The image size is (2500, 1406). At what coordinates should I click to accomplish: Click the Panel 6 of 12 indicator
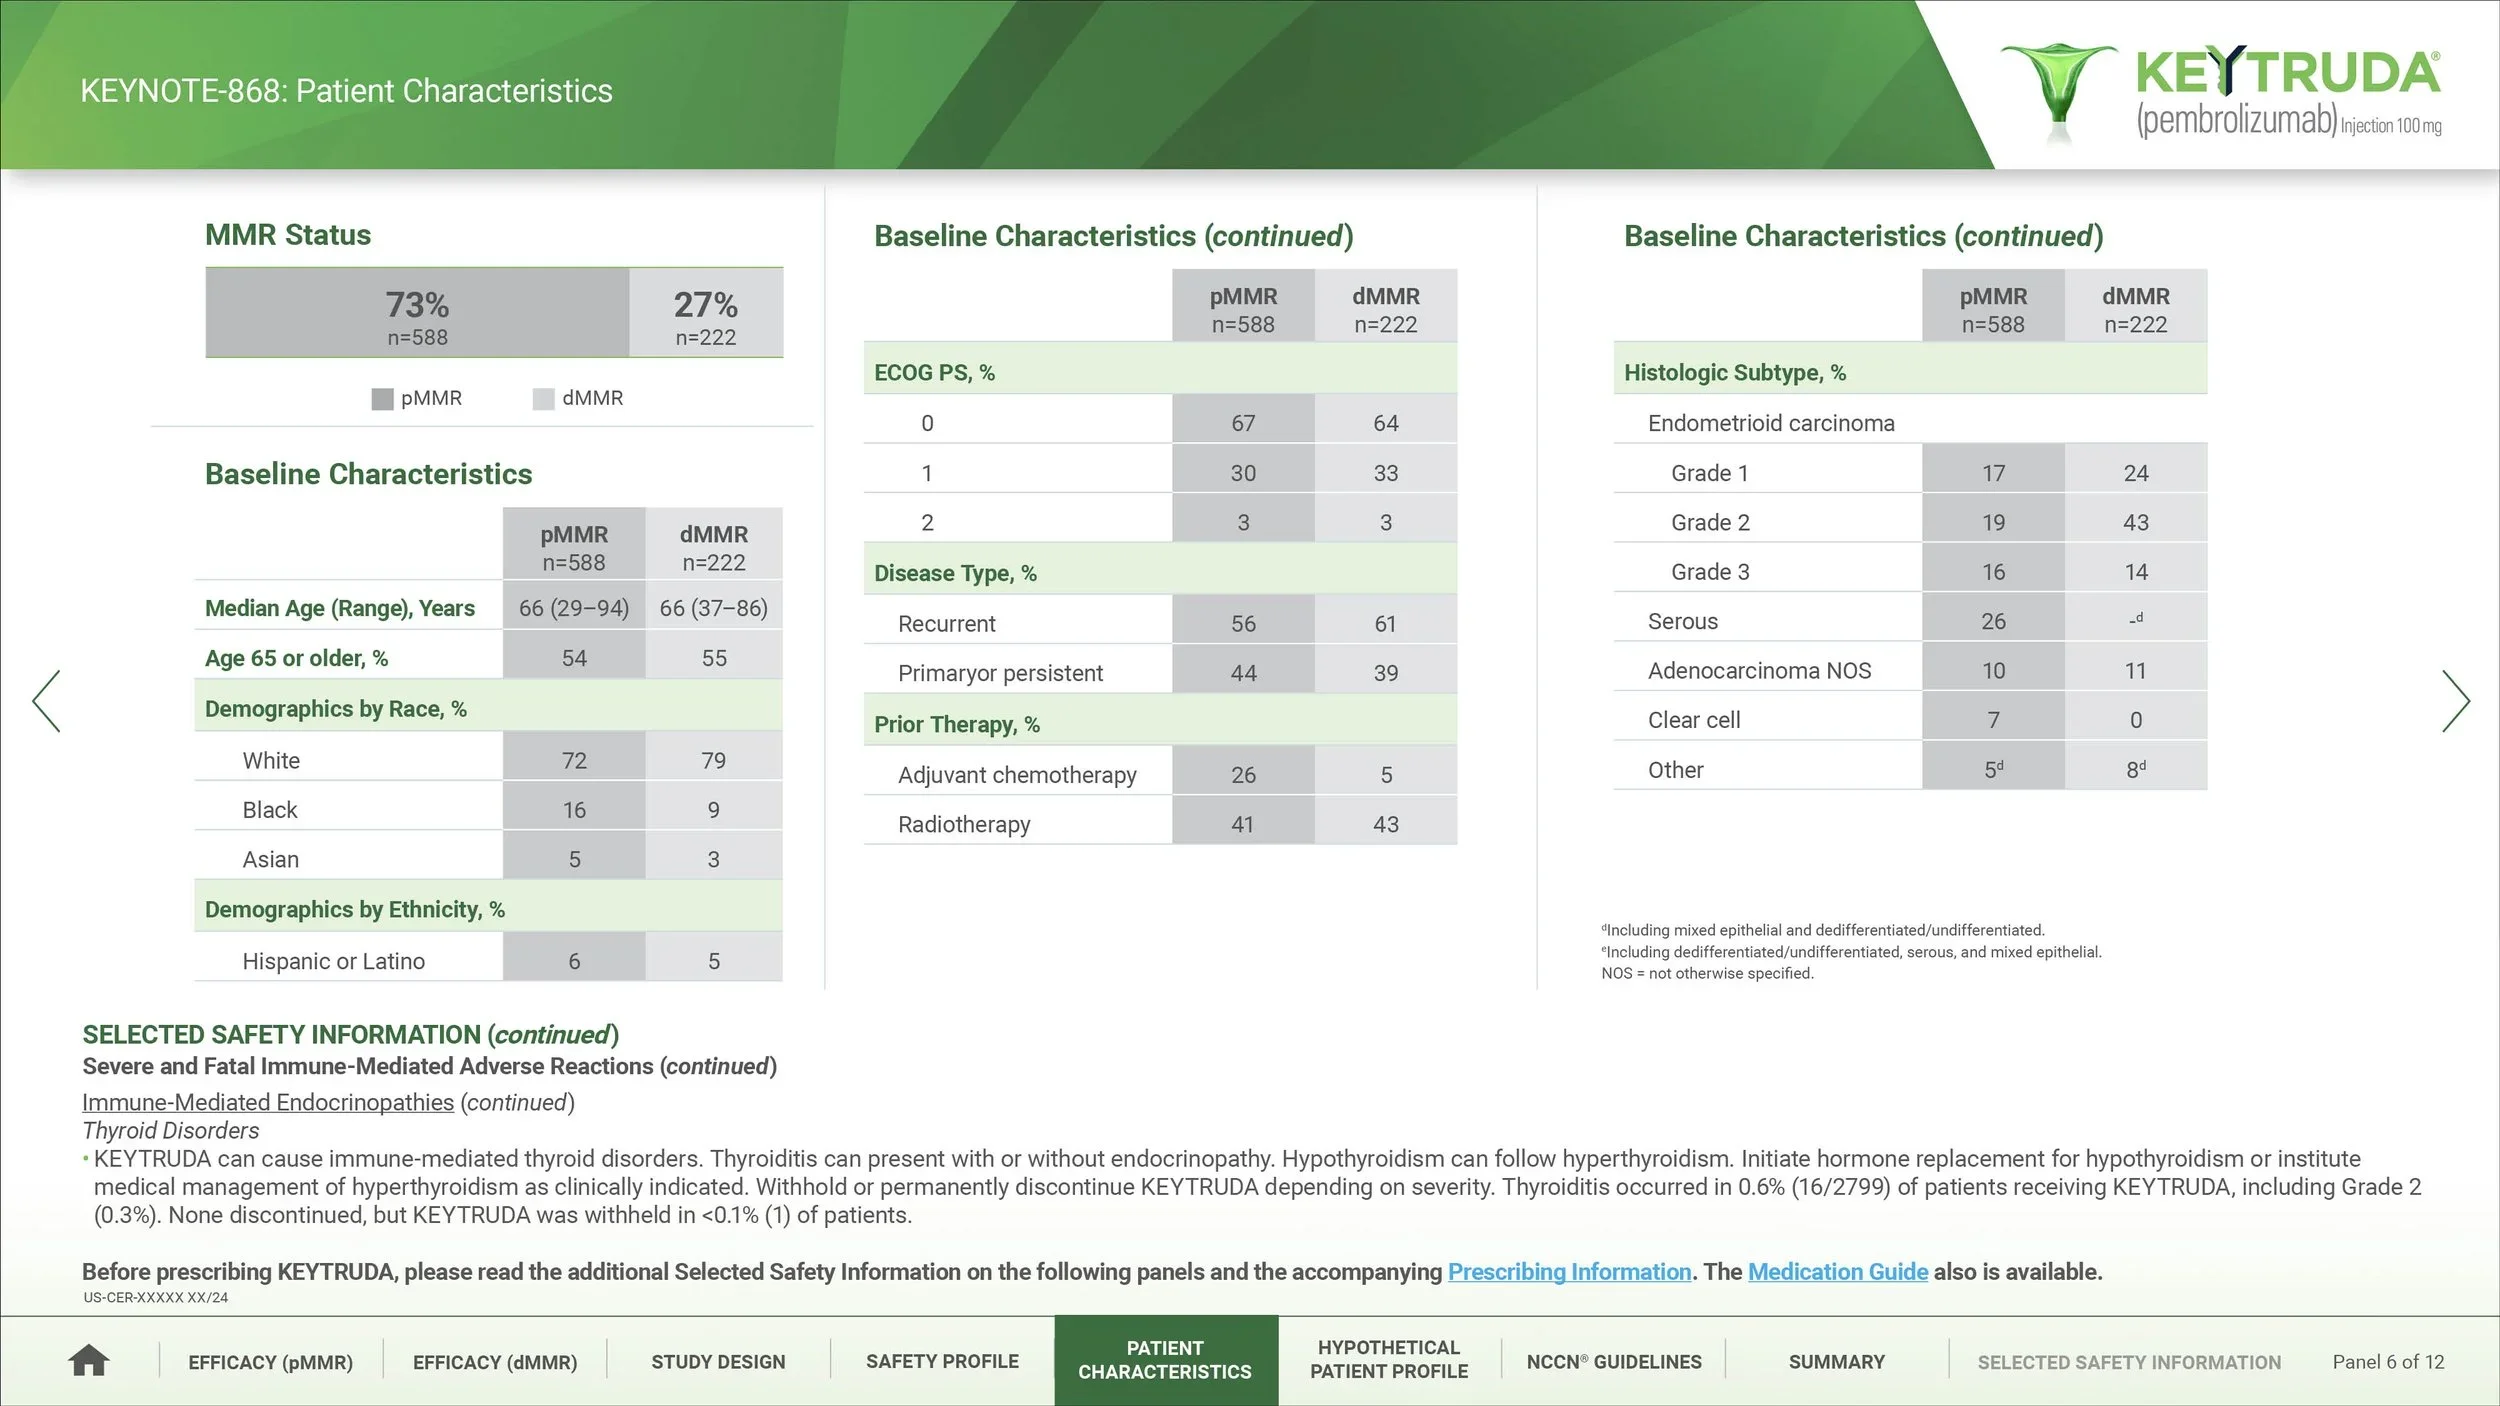(2388, 1362)
